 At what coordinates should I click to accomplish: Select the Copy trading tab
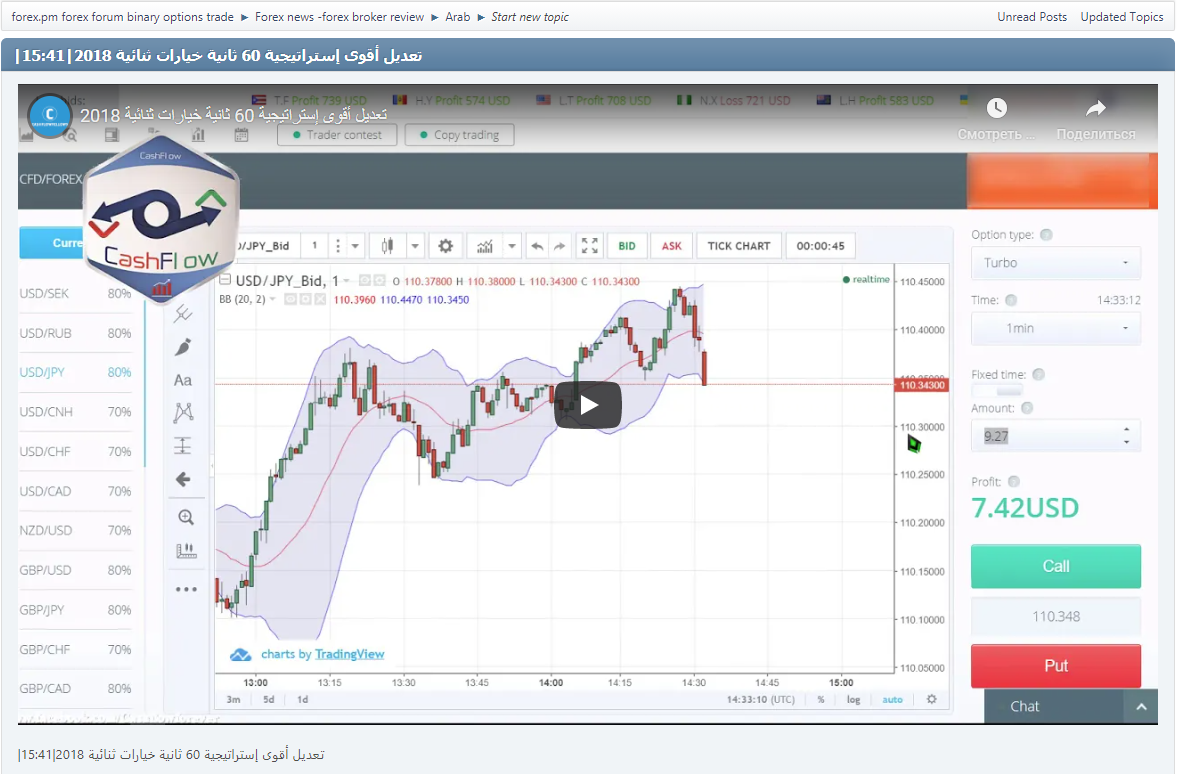pyautogui.click(x=459, y=135)
